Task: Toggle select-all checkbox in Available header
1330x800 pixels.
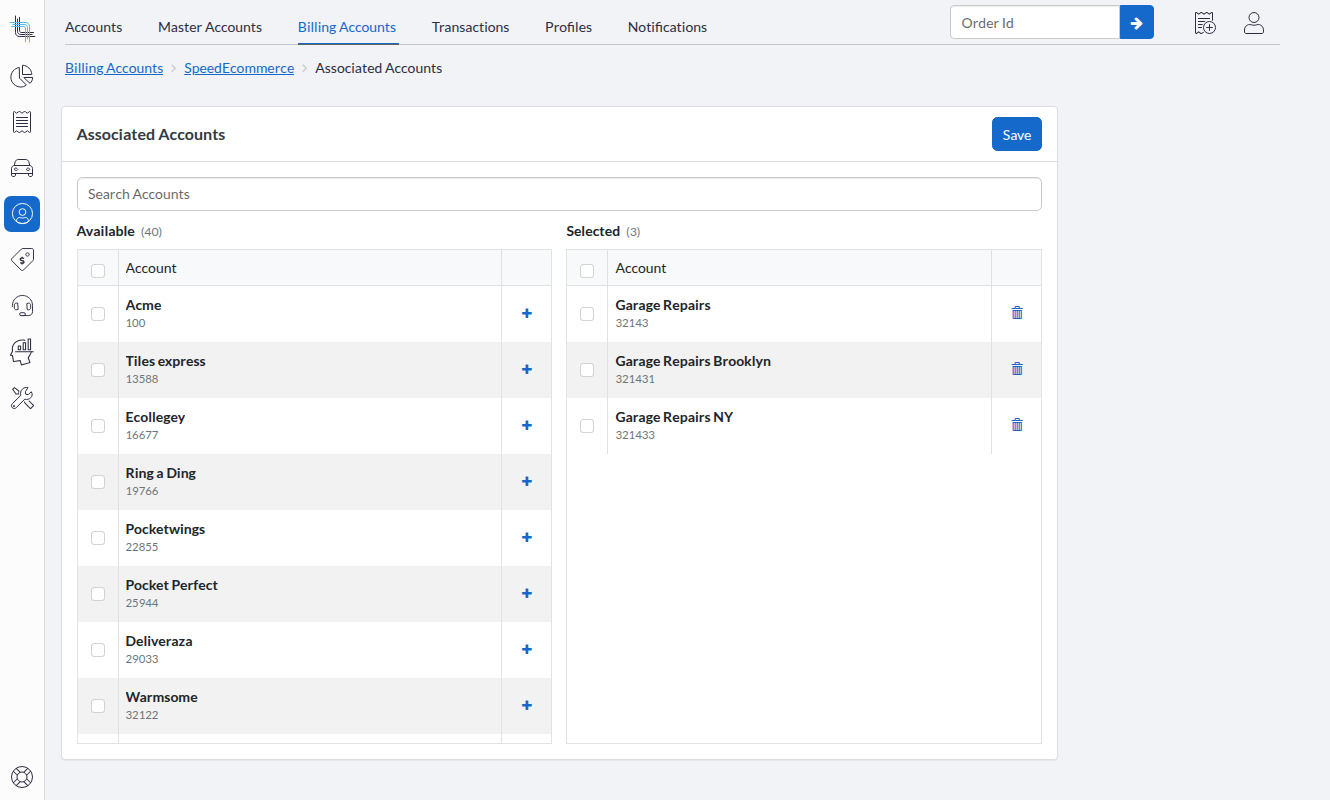Action: click(x=98, y=270)
